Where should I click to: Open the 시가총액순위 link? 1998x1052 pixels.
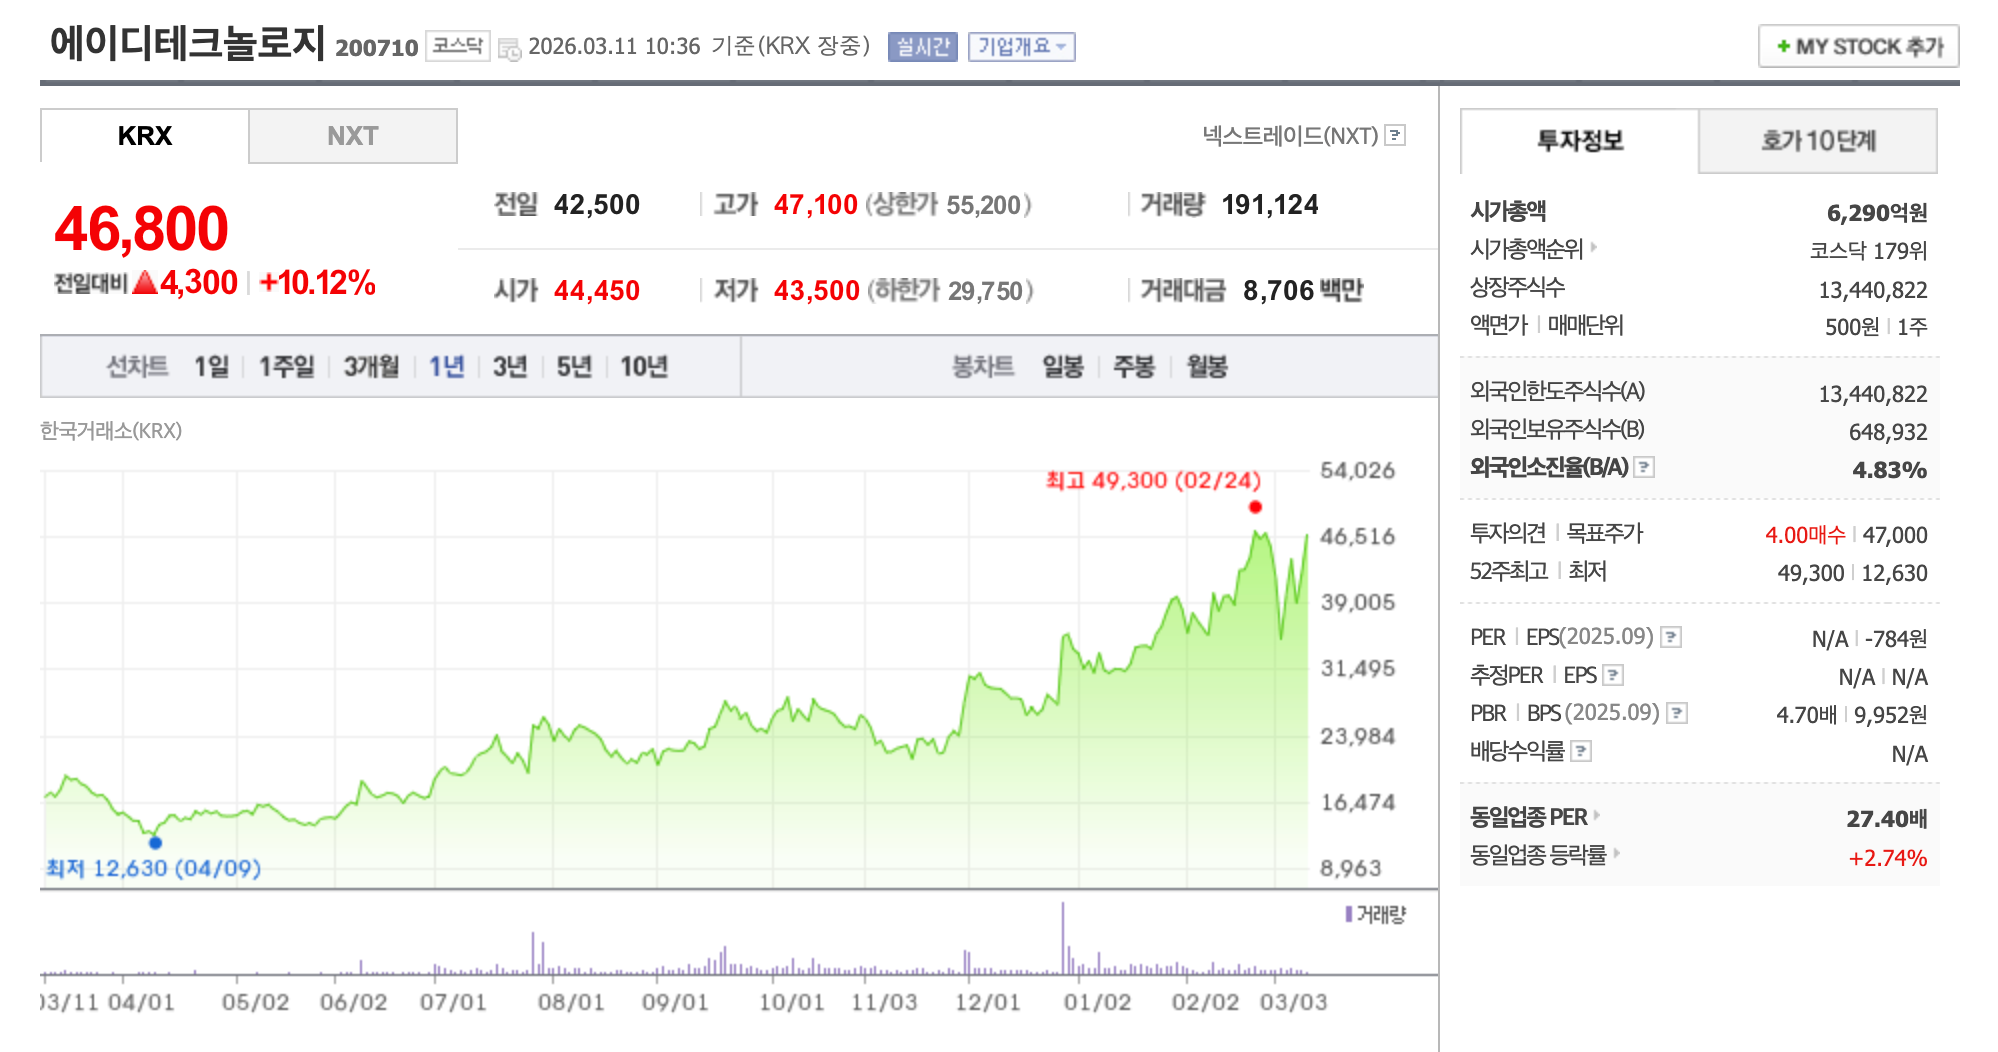click(1526, 249)
